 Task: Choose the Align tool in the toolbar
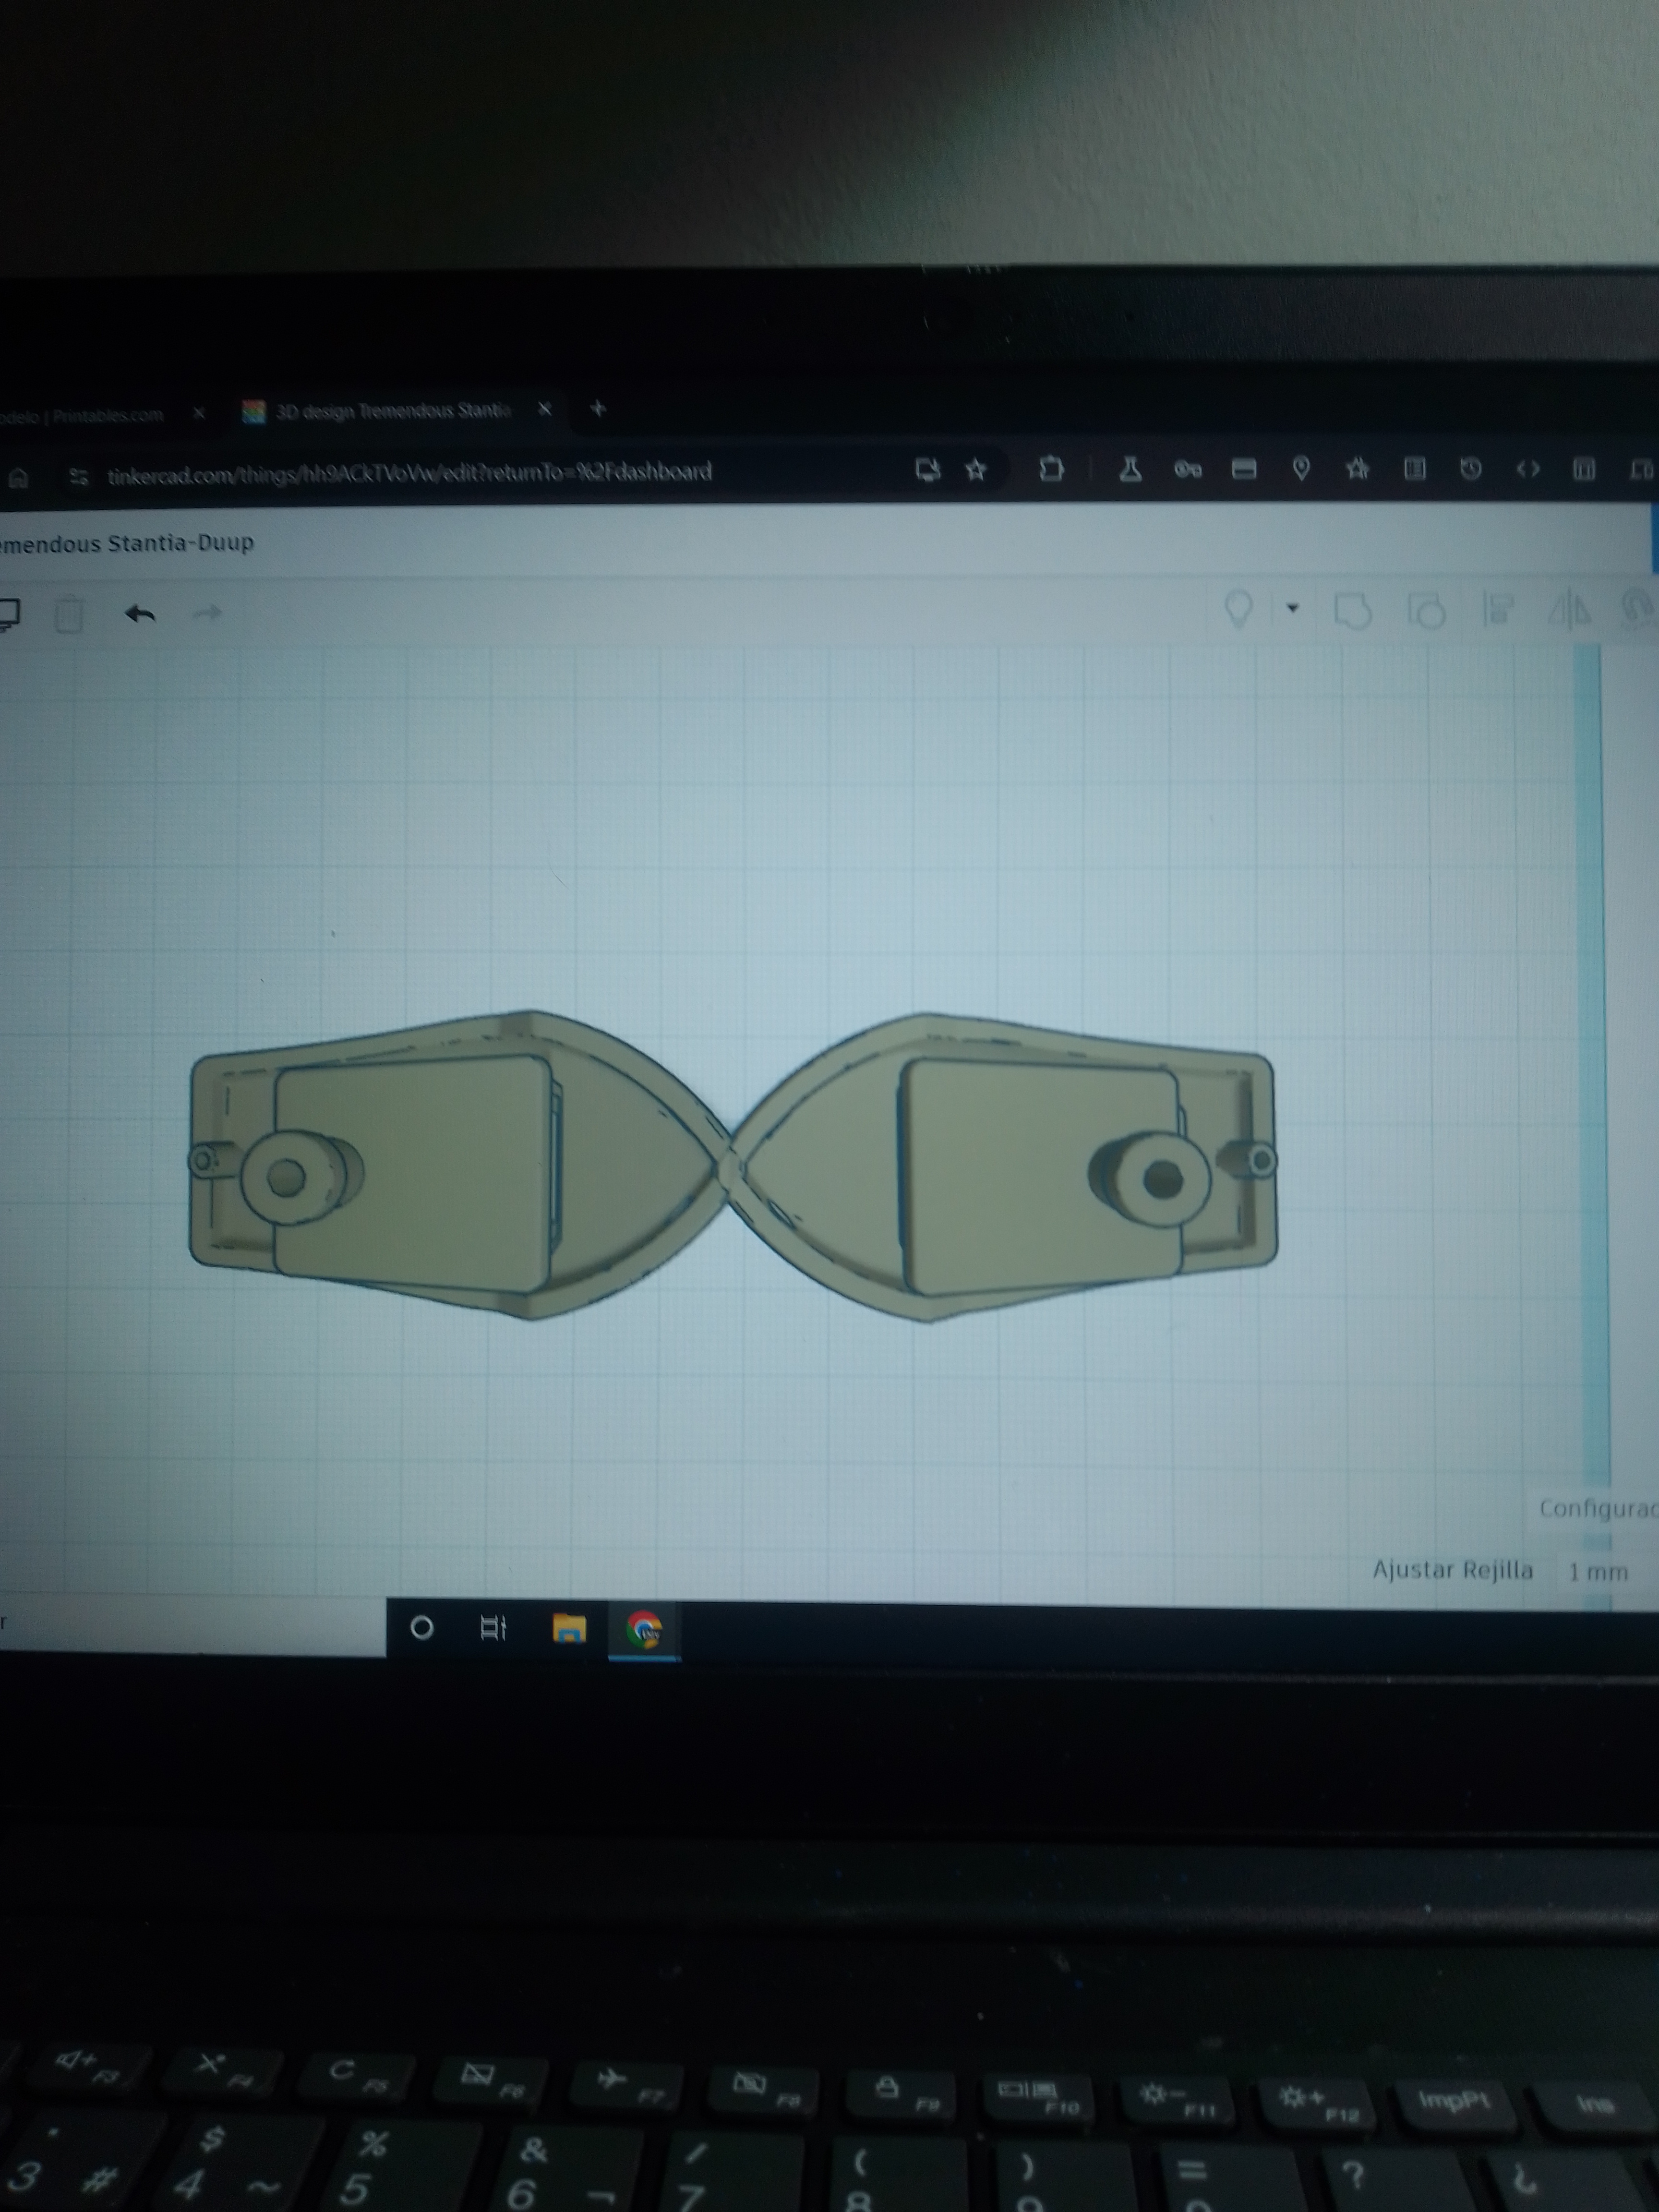pos(1497,609)
